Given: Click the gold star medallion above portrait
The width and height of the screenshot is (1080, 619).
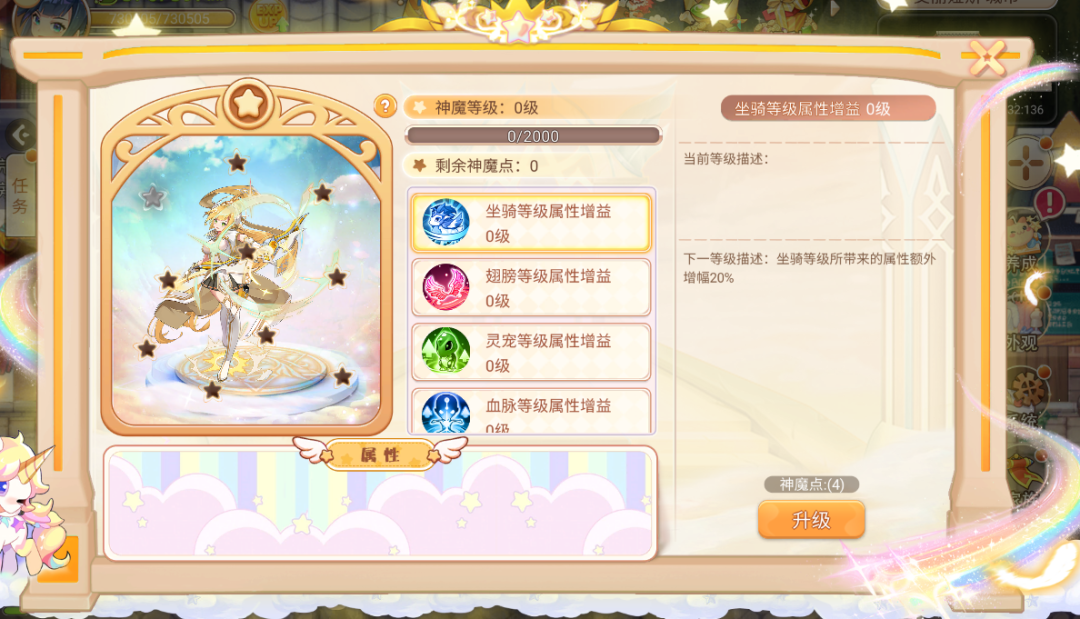Looking at the screenshot, I should click(x=248, y=104).
